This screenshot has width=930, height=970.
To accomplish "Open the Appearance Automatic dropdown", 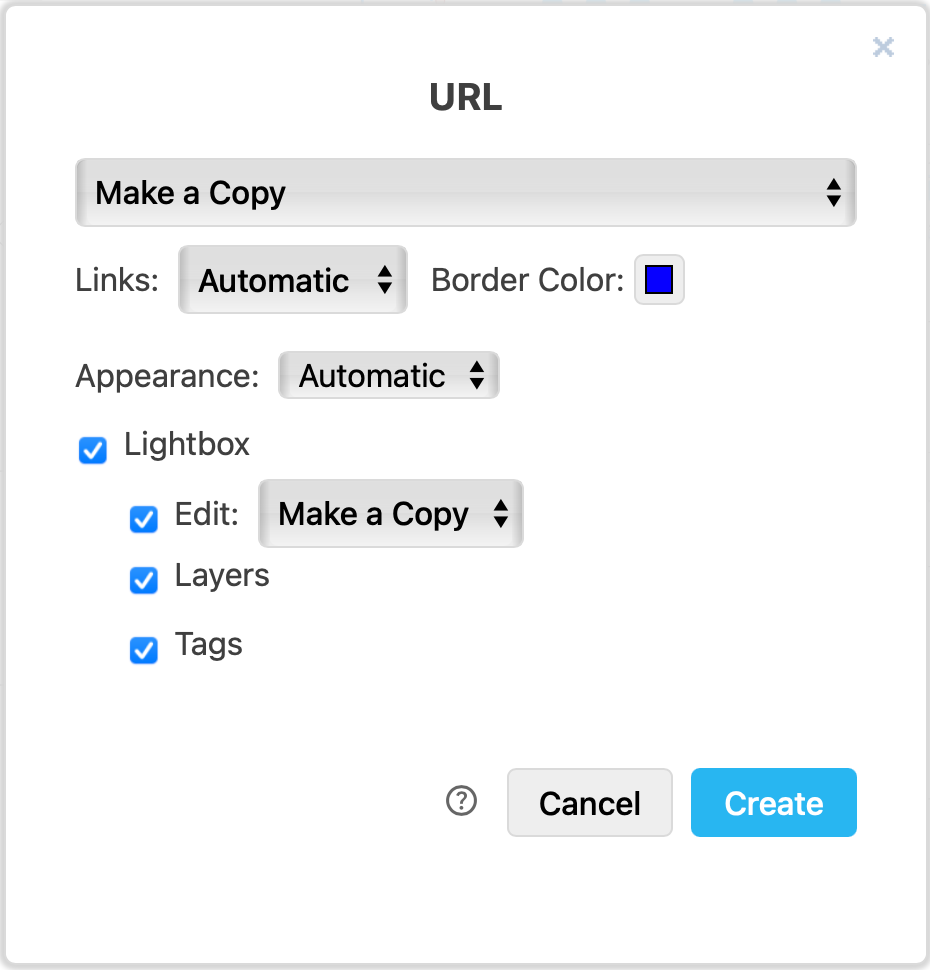I will (388, 376).
